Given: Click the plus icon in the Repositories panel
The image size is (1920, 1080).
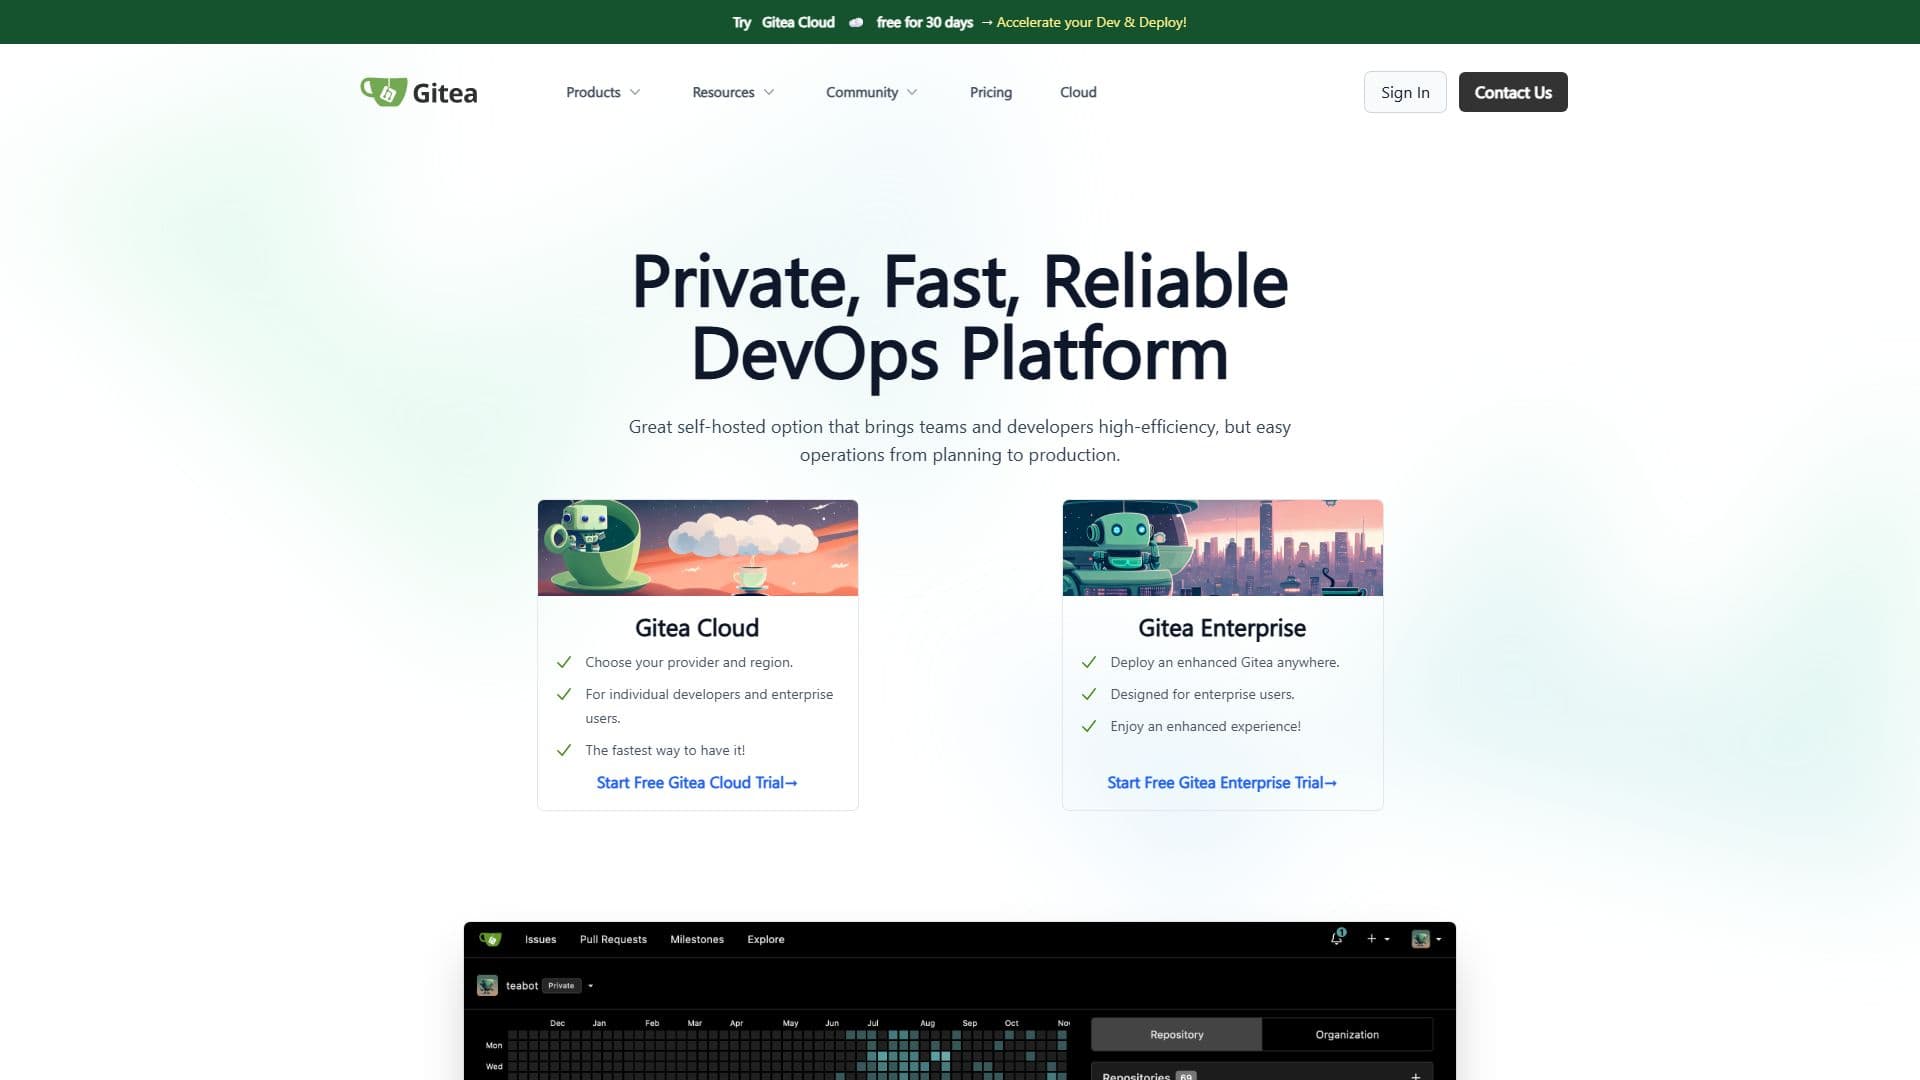Looking at the screenshot, I should [1415, 1076].
